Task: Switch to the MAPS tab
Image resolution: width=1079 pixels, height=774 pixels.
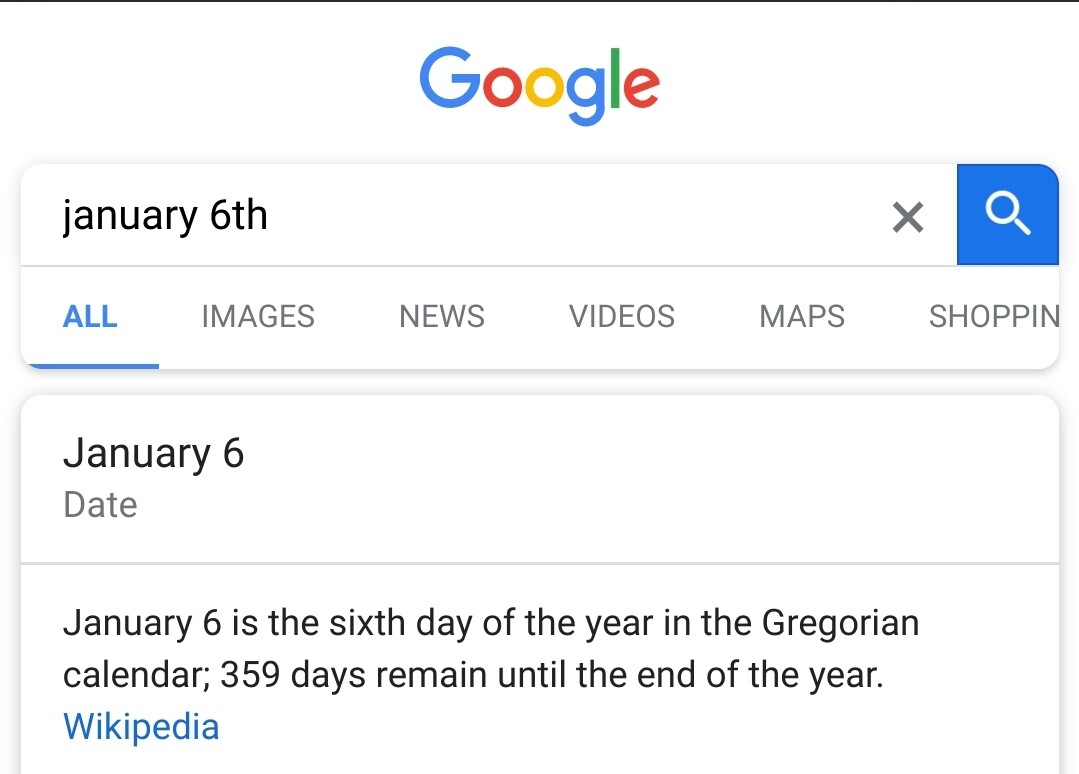Action: (x=802, y=317)
